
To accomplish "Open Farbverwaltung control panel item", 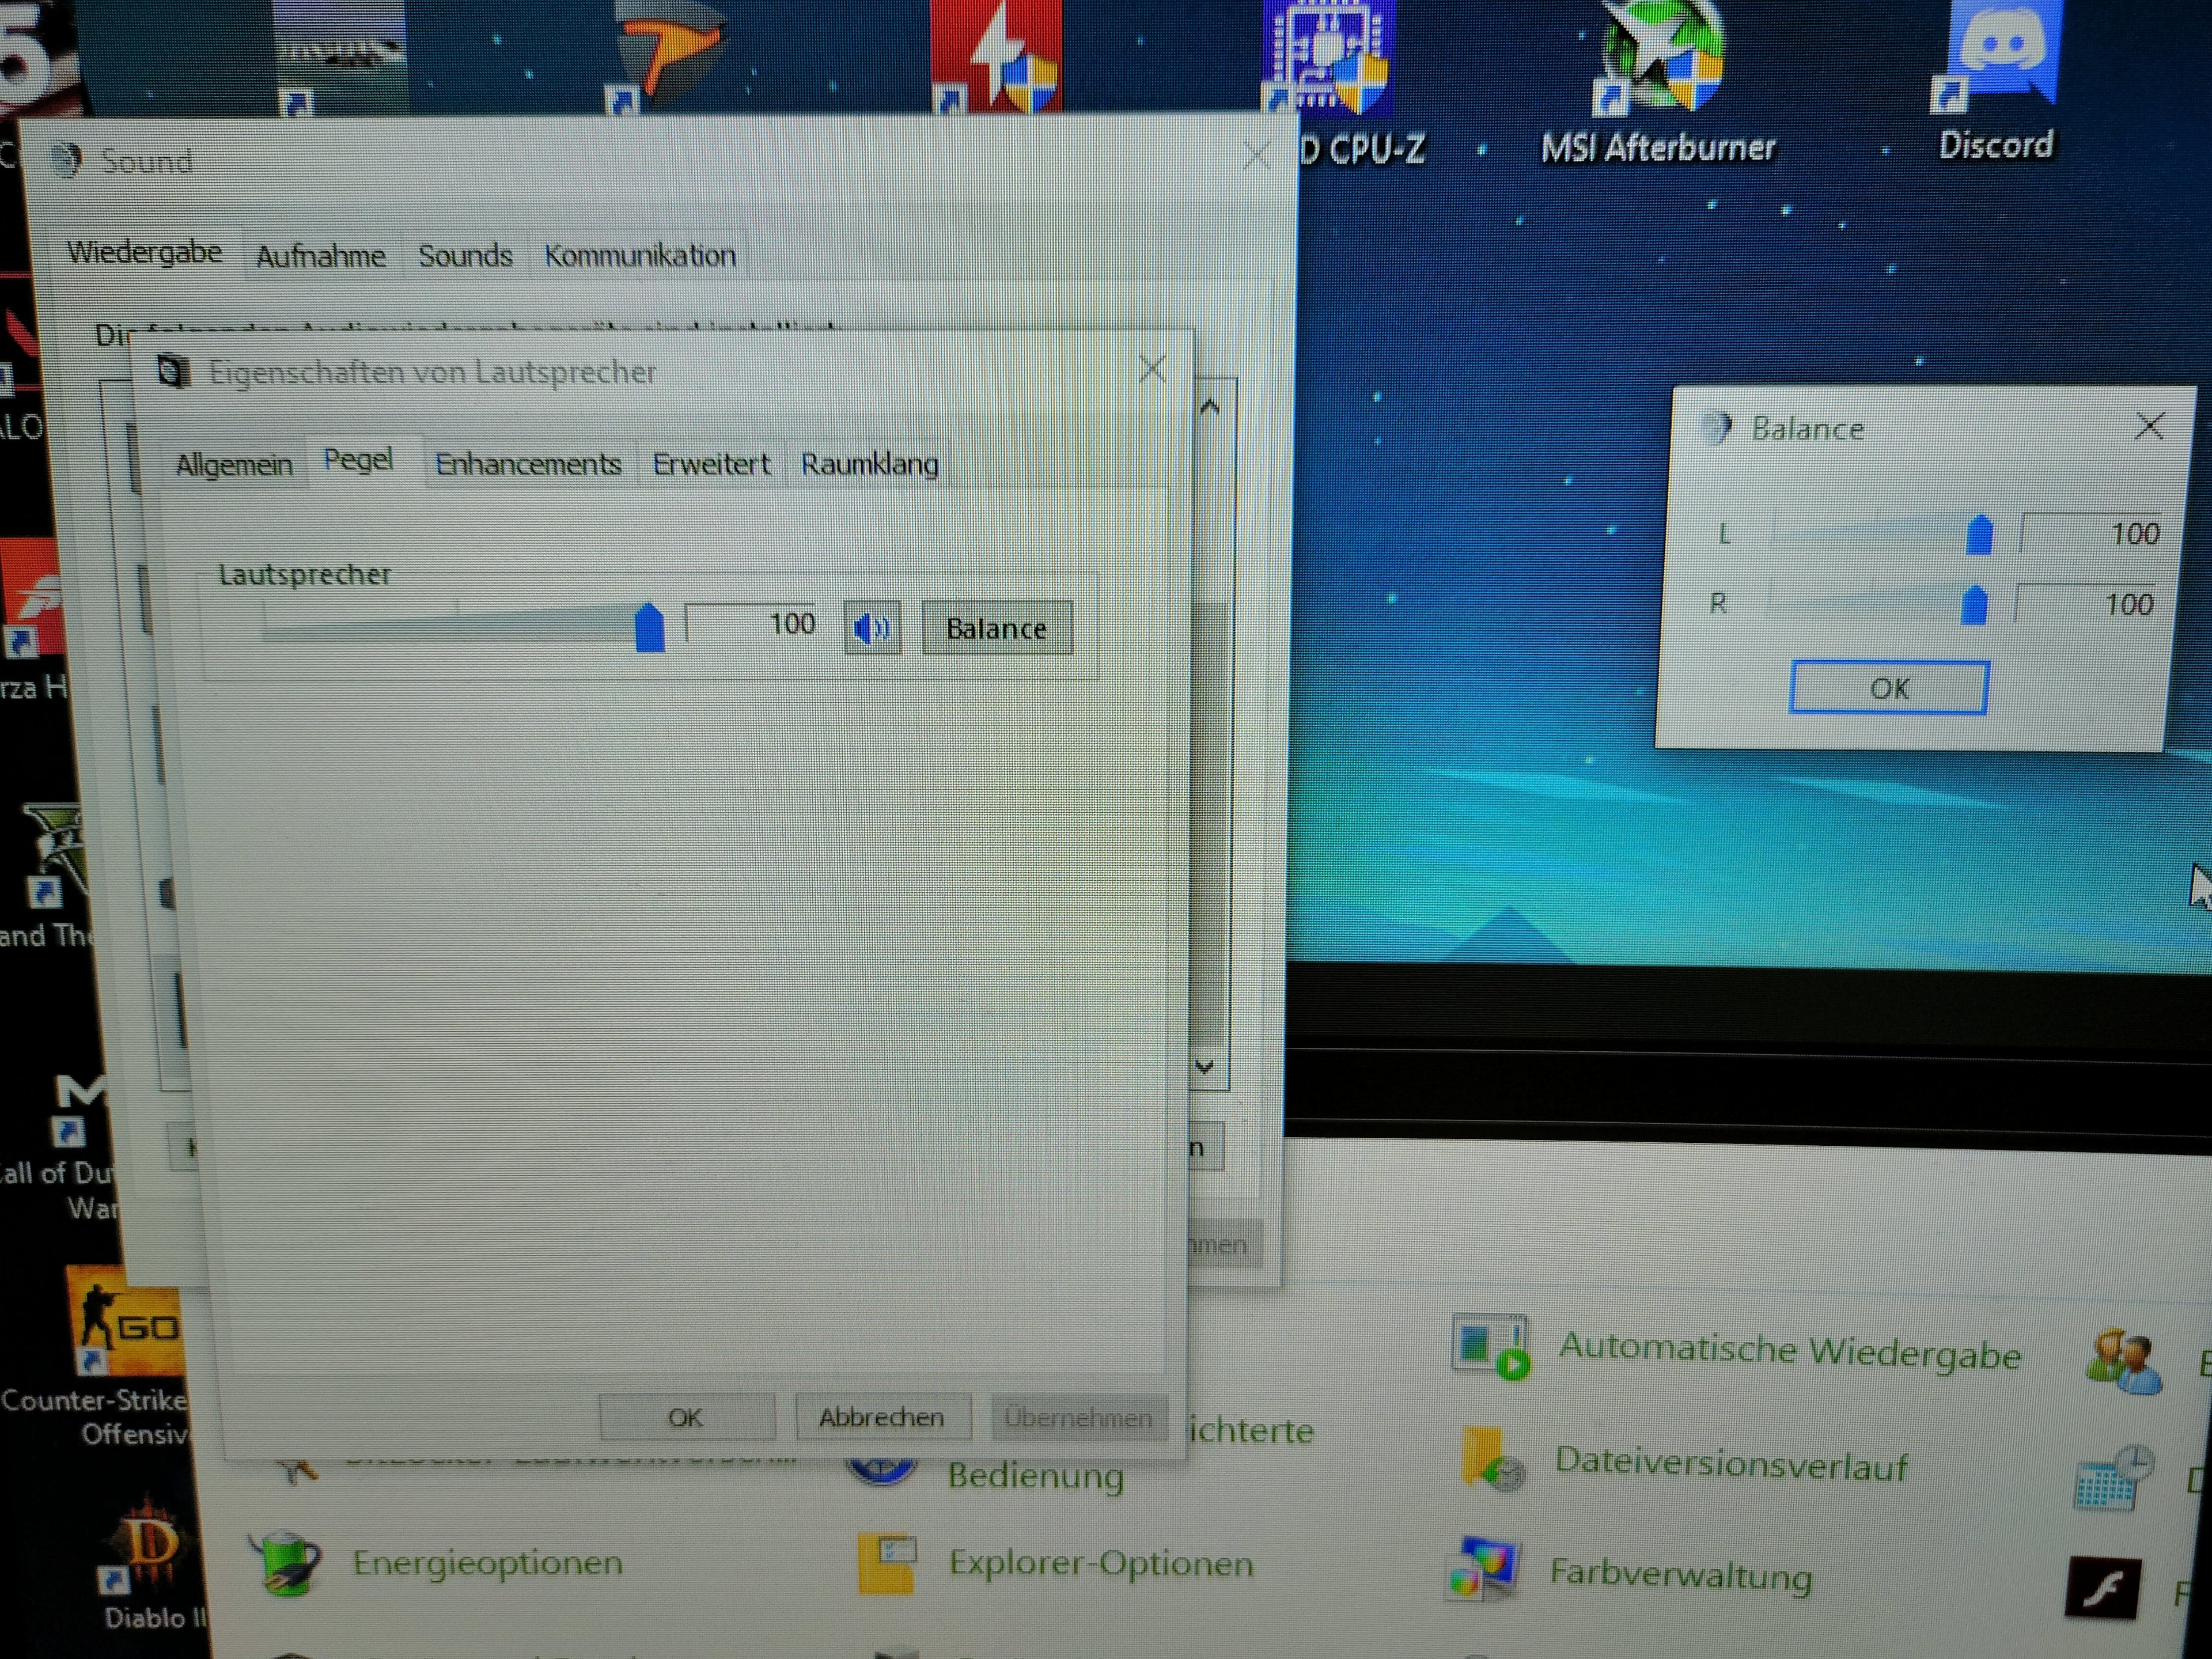I will (1680, 1575).
